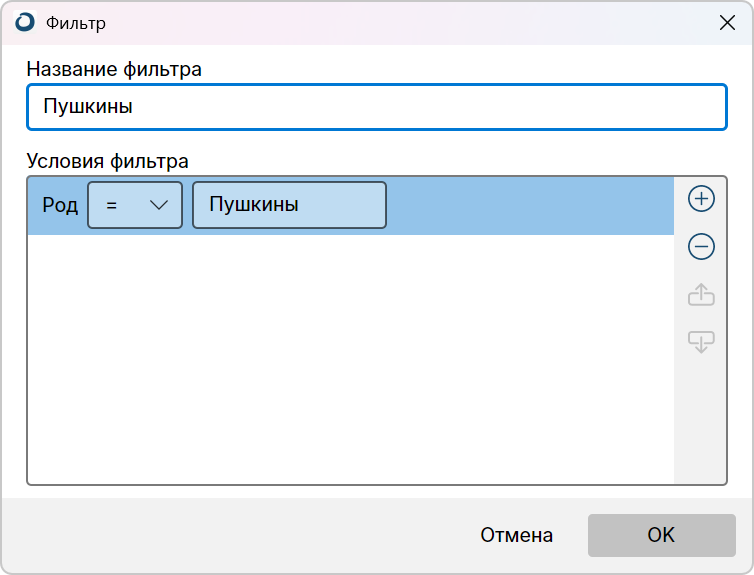Click the move condition up icon
Image resolution: width=754 pixels, height=575 pixels.
(701, 294)
